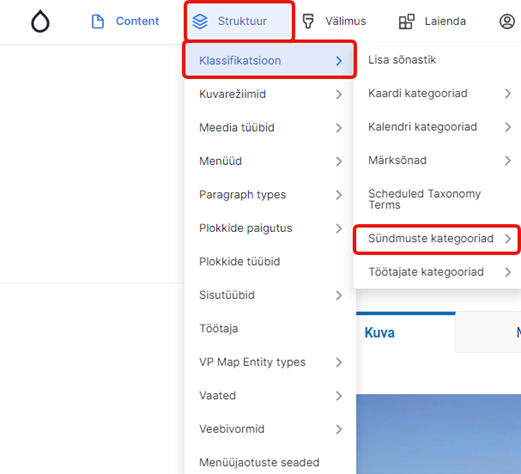This screenshot has height=474, width=521.
Task: Expand the Kuvarežiimid chevron arrow
Action: tap(339, 94)
